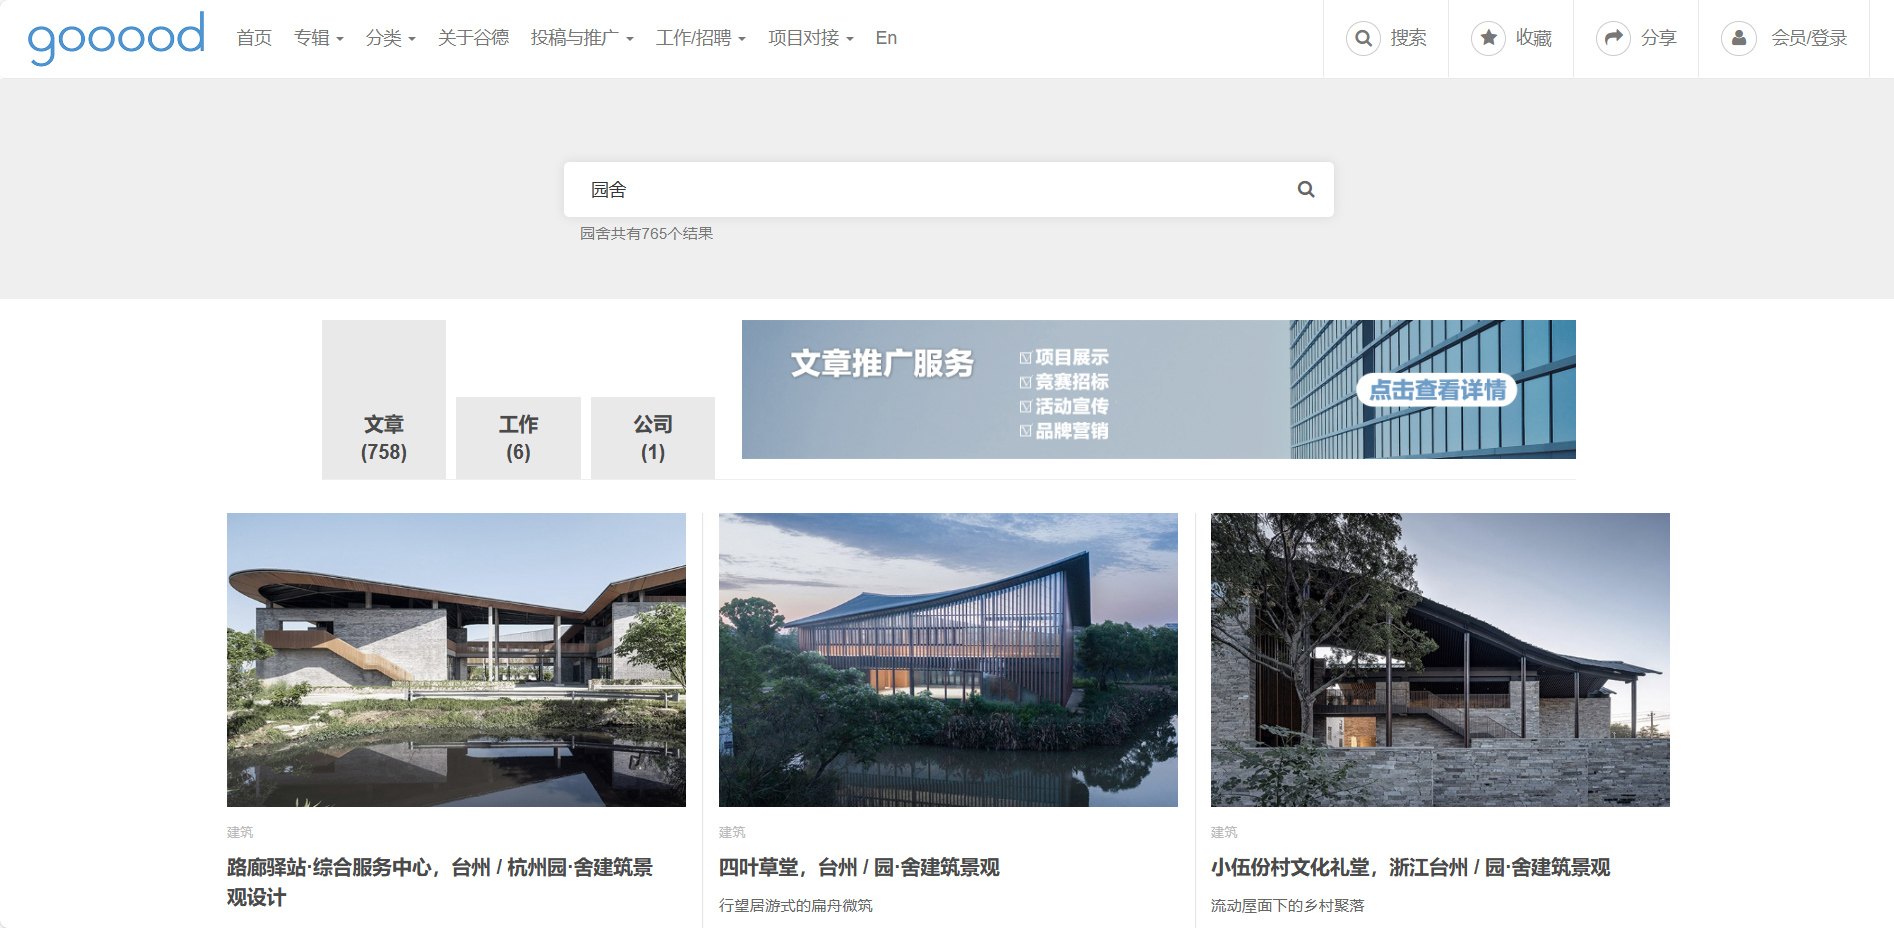
Task: Switch to the 工作 (6) tab
Action: pos(518,438)
